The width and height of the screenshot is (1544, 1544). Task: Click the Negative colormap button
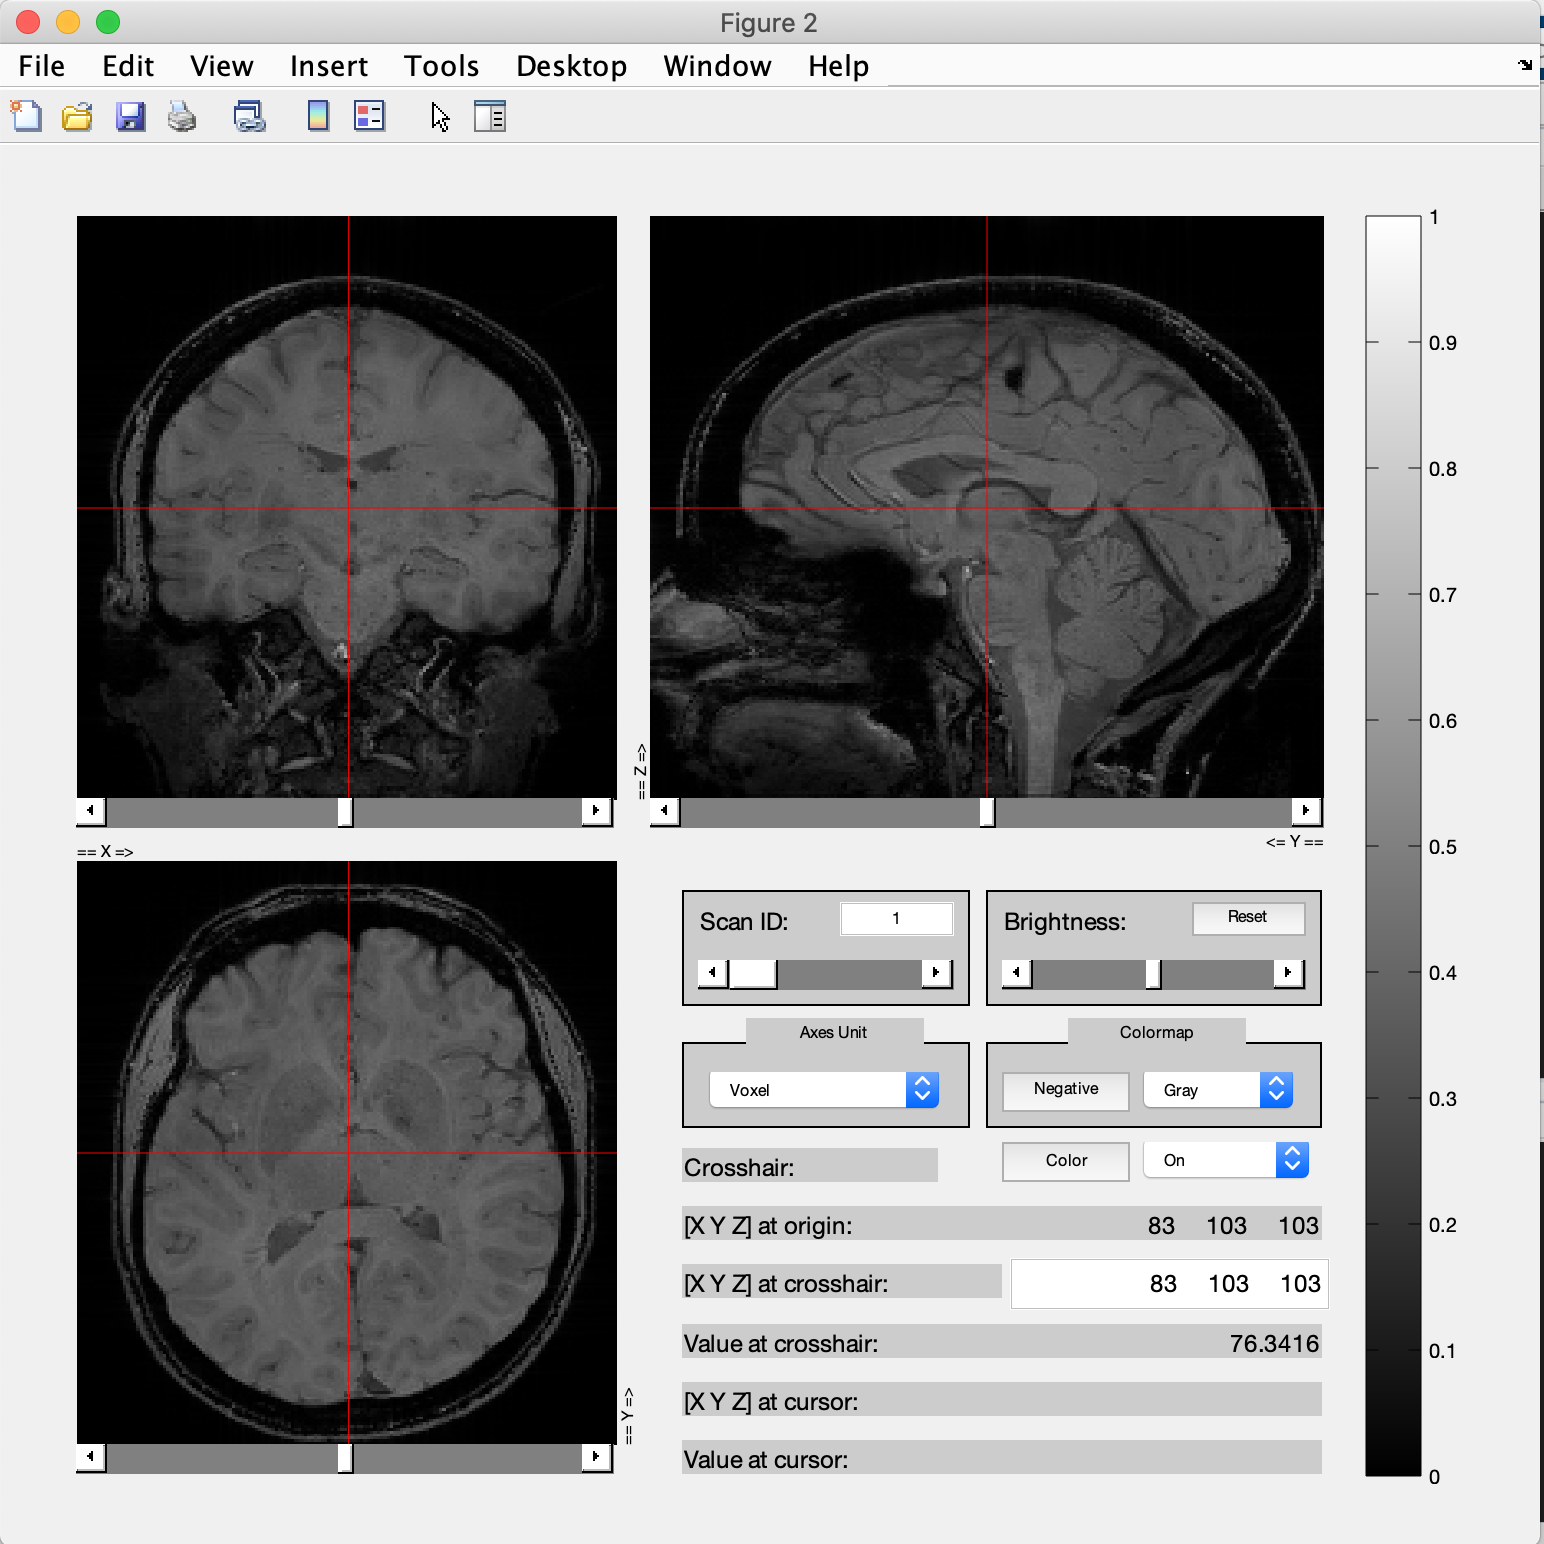click(1066, 1089)
